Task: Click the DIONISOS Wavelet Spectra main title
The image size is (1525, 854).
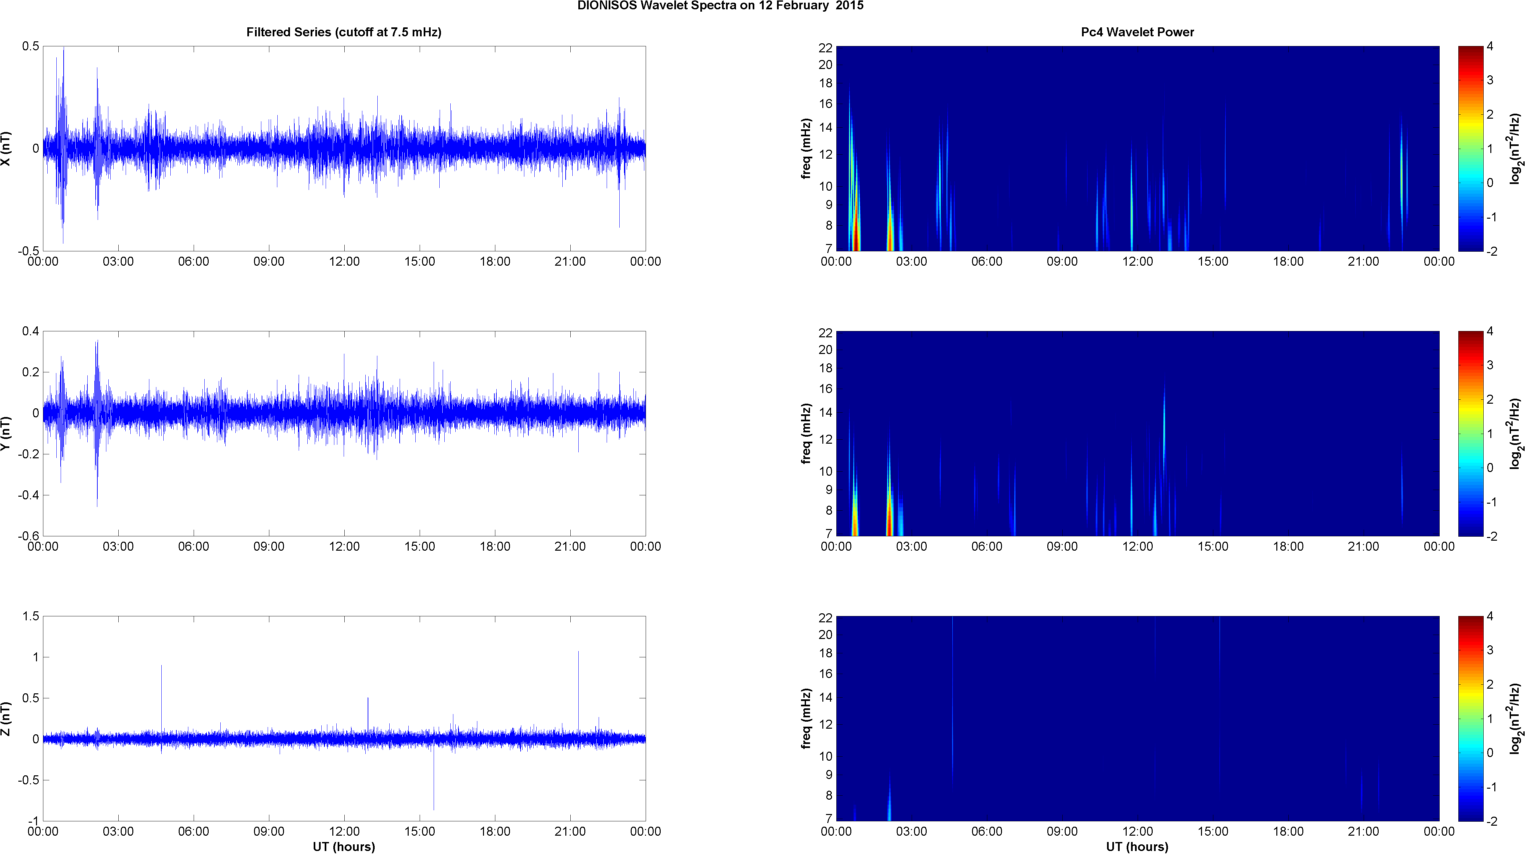Action: point(720,6)
